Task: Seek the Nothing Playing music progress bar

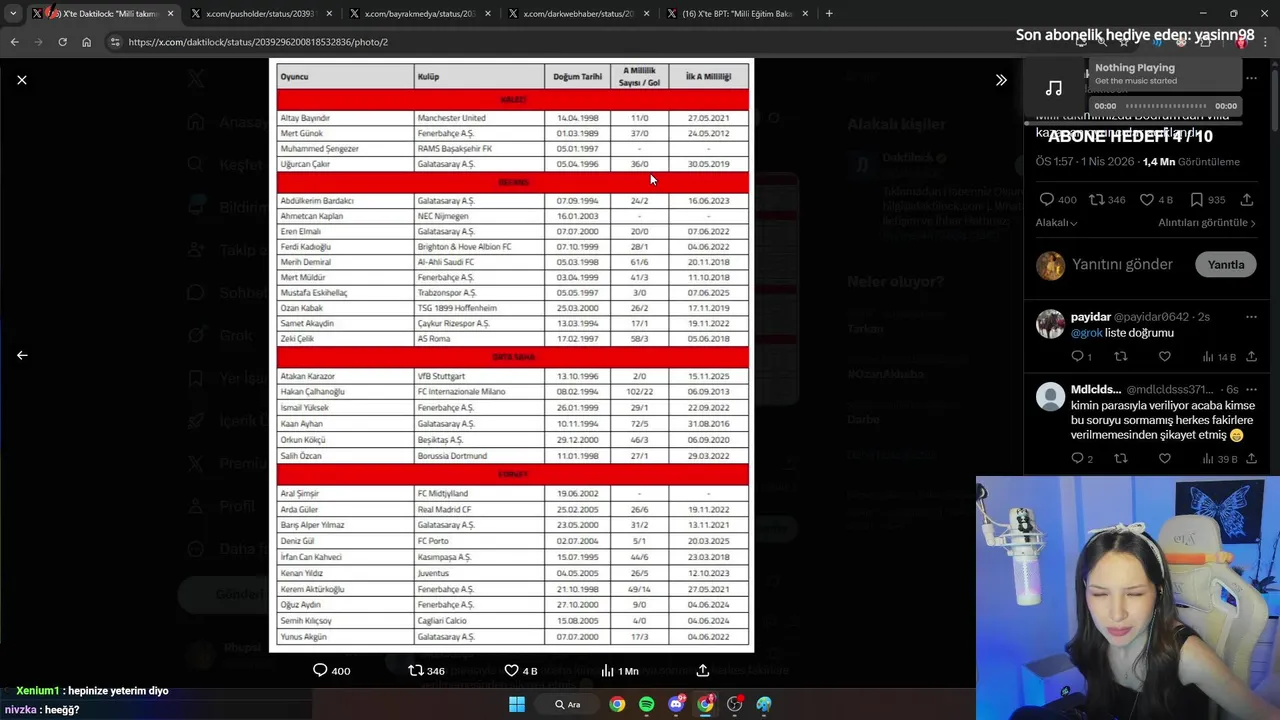Action: click(1166, 106)
